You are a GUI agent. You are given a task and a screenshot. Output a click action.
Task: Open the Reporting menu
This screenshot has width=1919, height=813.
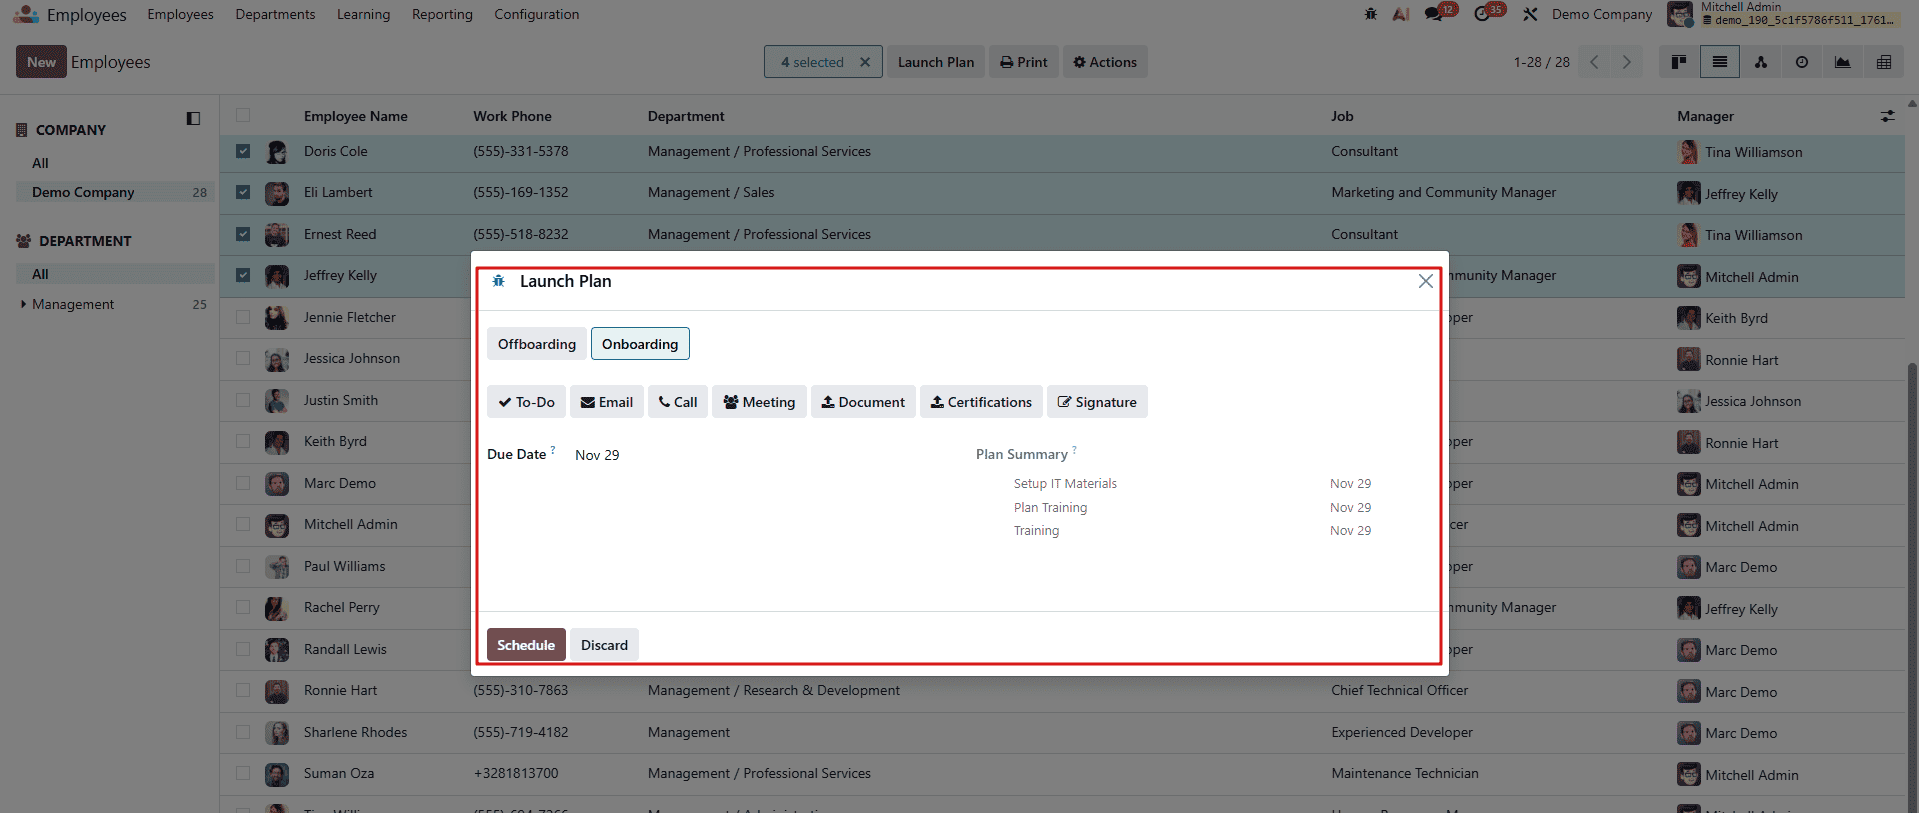point(442,14)
